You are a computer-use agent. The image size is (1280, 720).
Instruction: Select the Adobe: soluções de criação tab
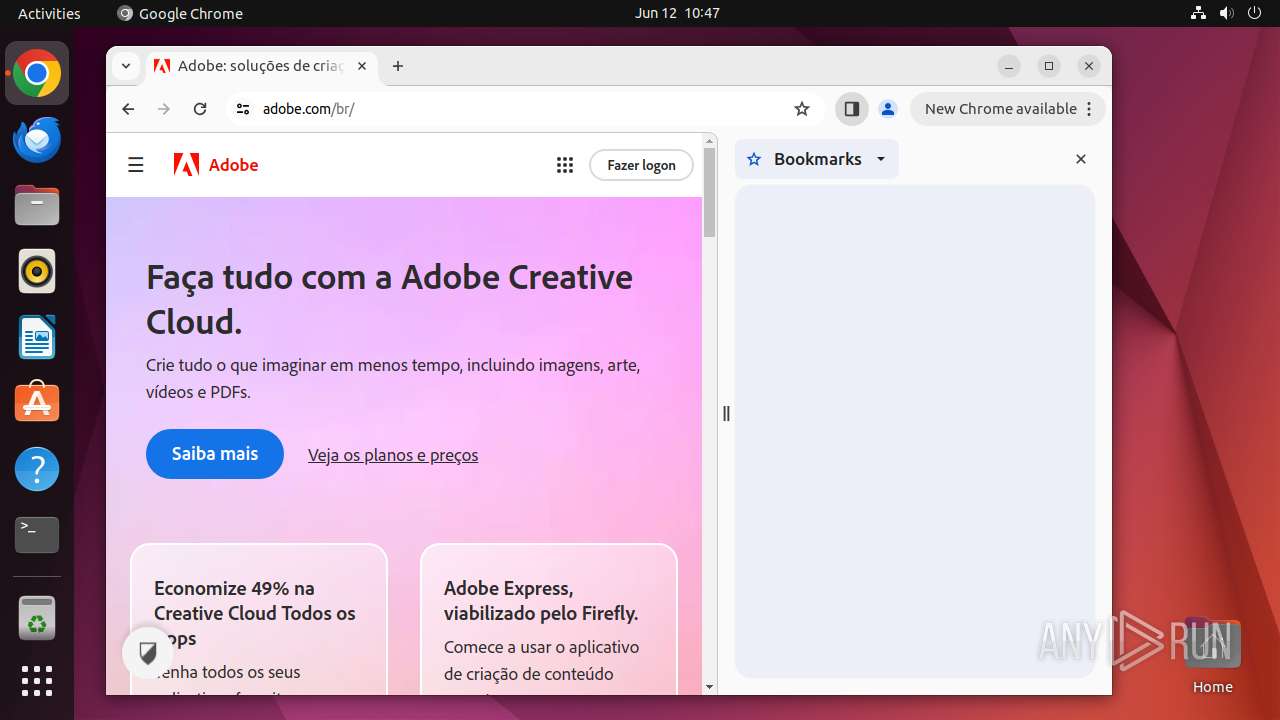click(x=260, y=66)
